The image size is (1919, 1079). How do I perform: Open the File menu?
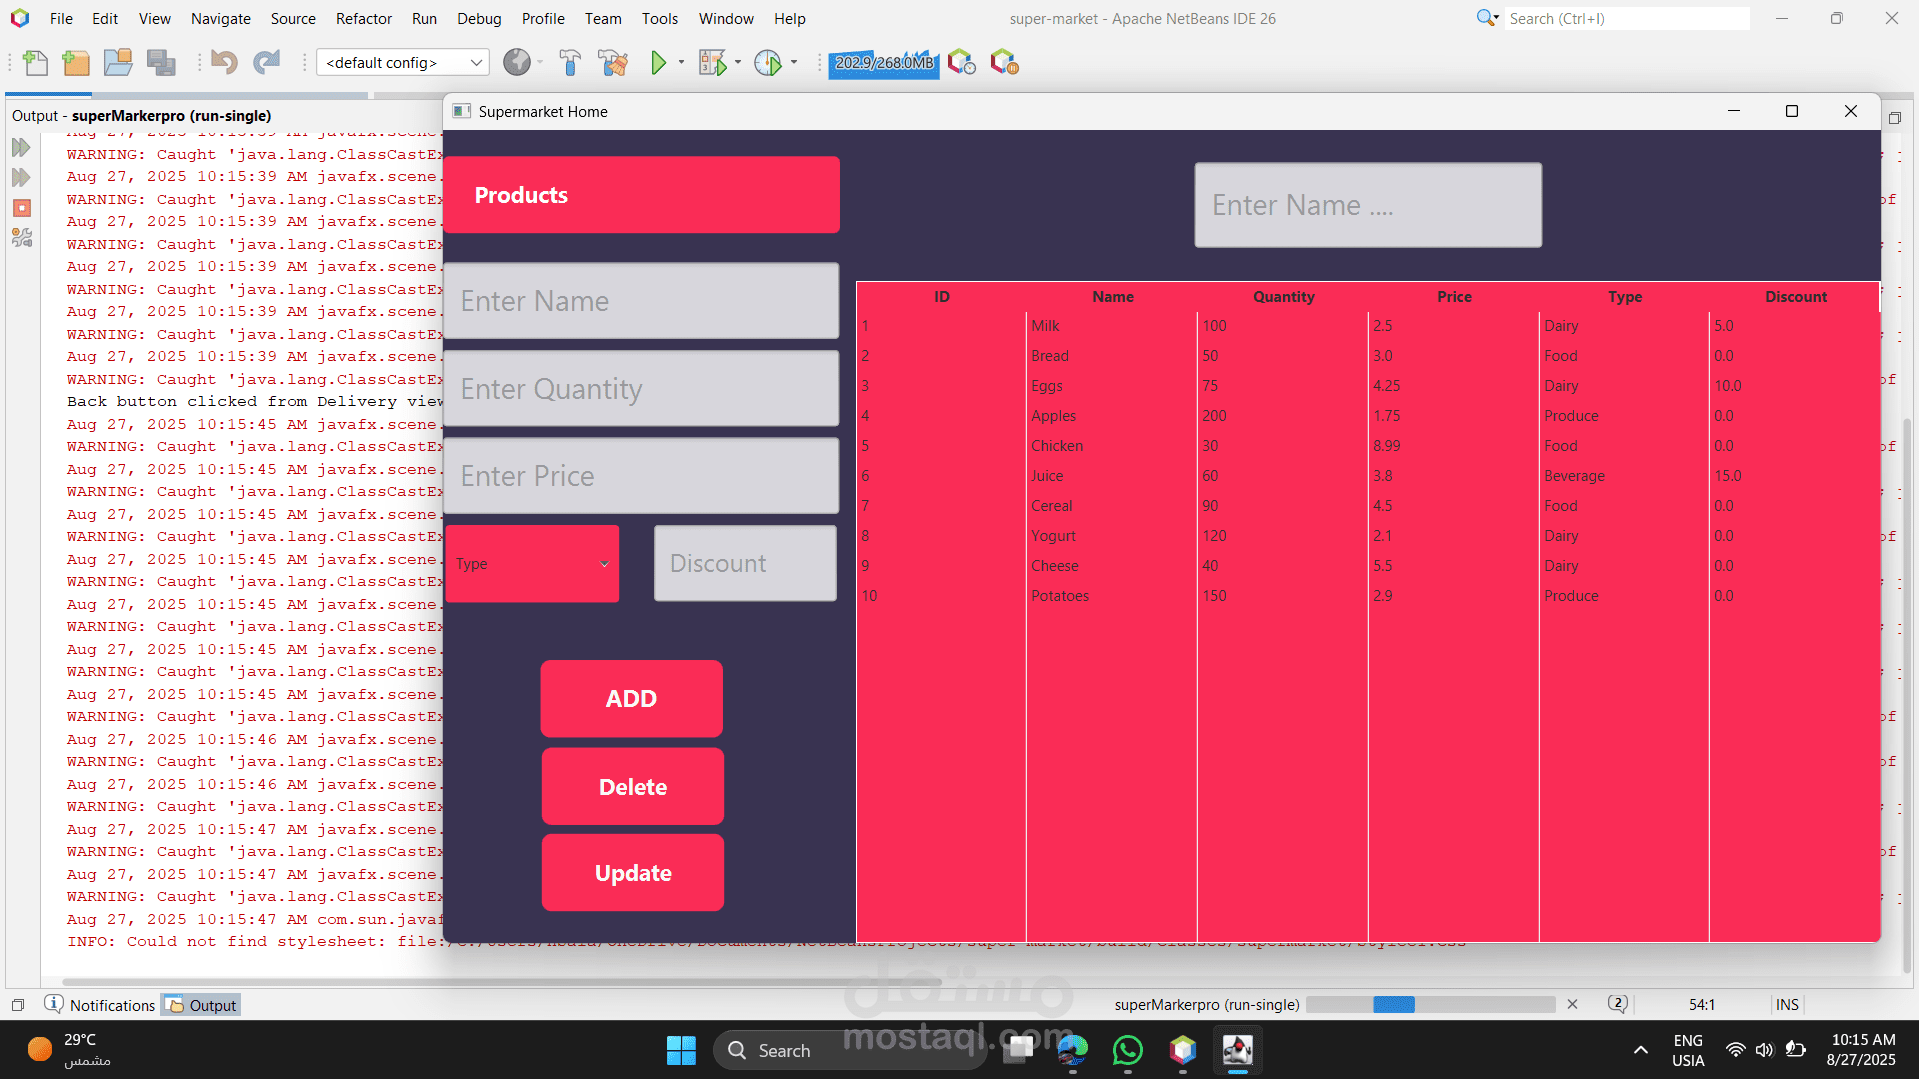coord(61,18)
